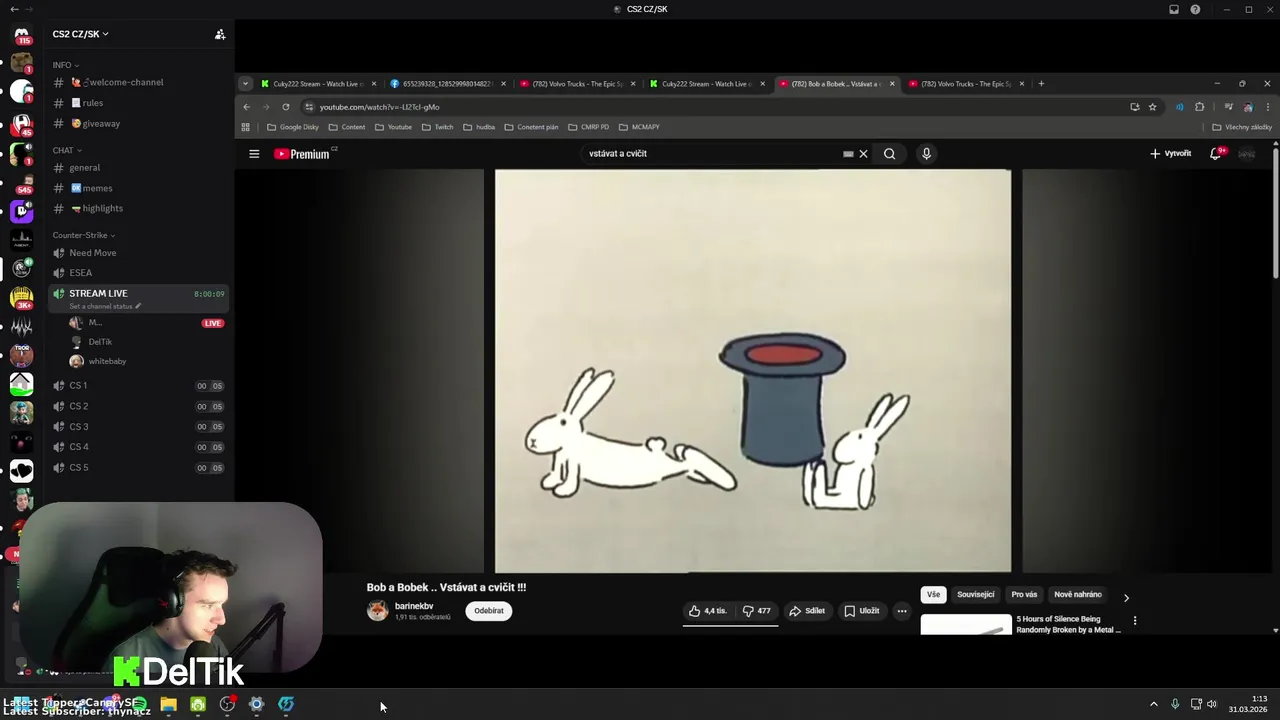
Task: Open the on-screen keyboard icon in search
Action: point(848,154)
